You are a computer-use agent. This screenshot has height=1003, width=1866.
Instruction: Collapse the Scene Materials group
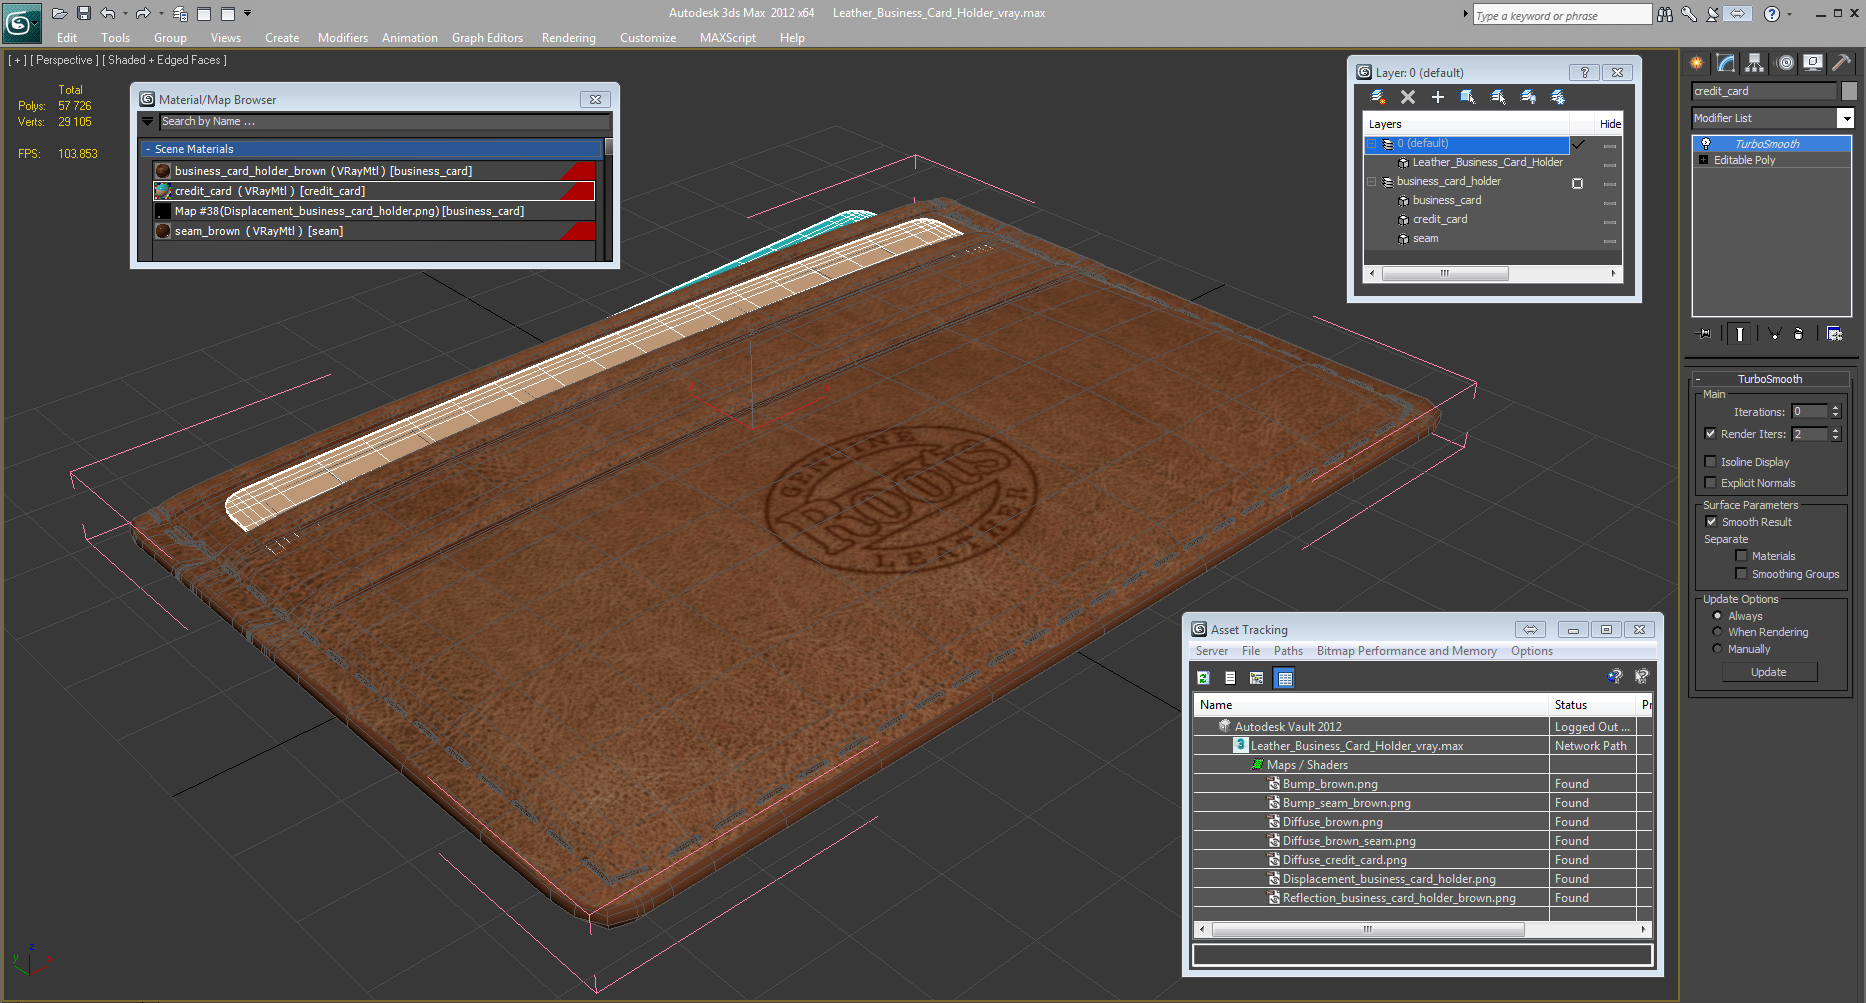click(148, 149)
